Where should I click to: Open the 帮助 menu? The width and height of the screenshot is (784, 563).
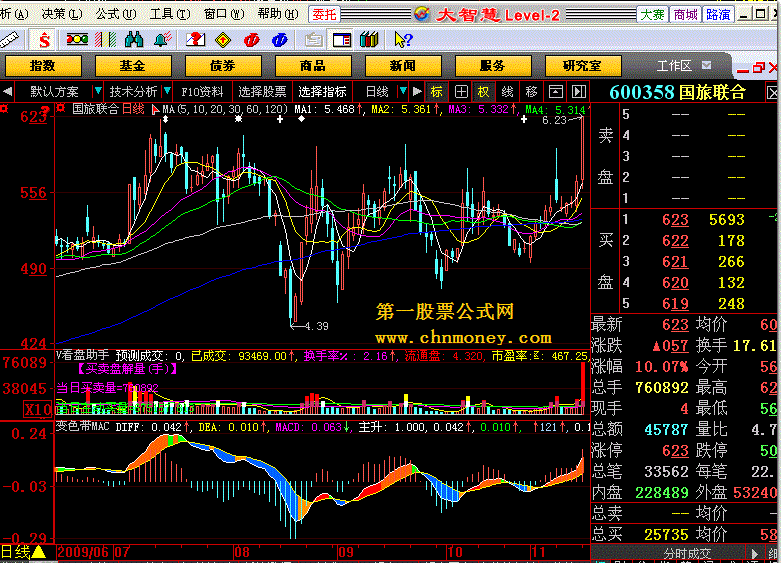click(278, 14)
